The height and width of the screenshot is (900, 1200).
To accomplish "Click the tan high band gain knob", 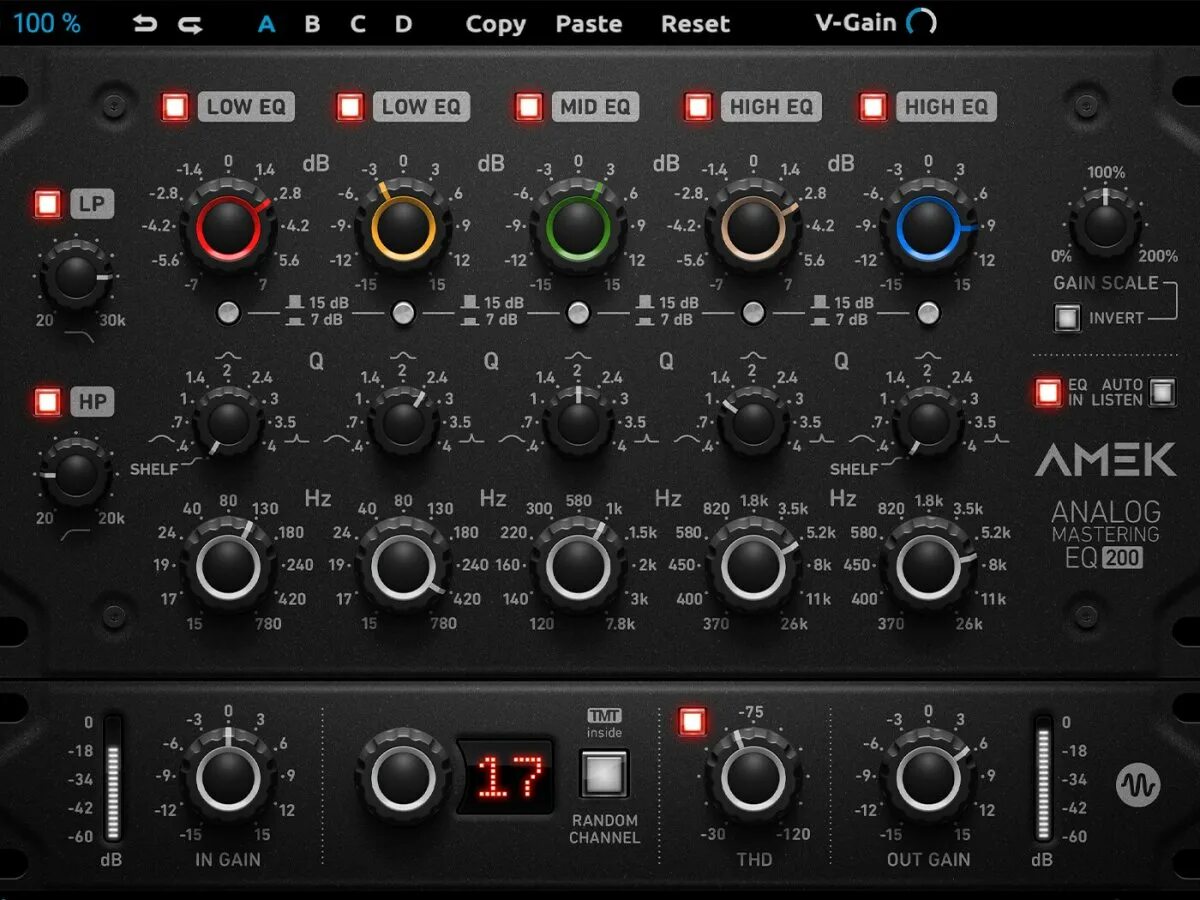I will click(x=753, y=228).
